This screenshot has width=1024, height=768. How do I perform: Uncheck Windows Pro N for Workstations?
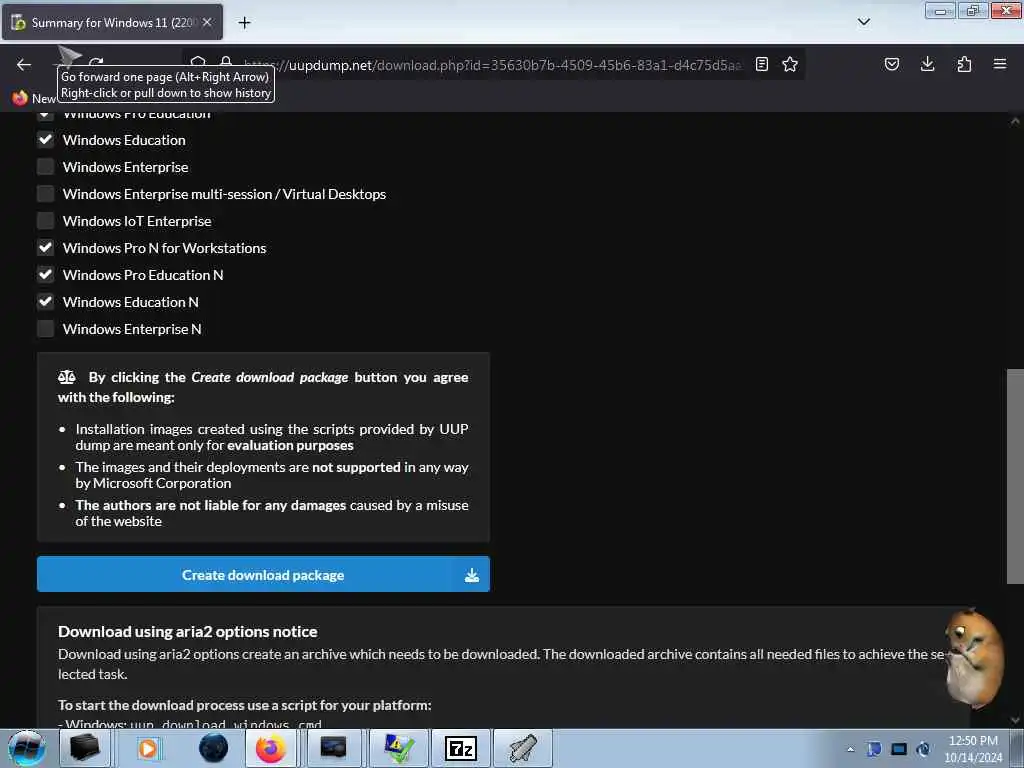pos(45,248)
